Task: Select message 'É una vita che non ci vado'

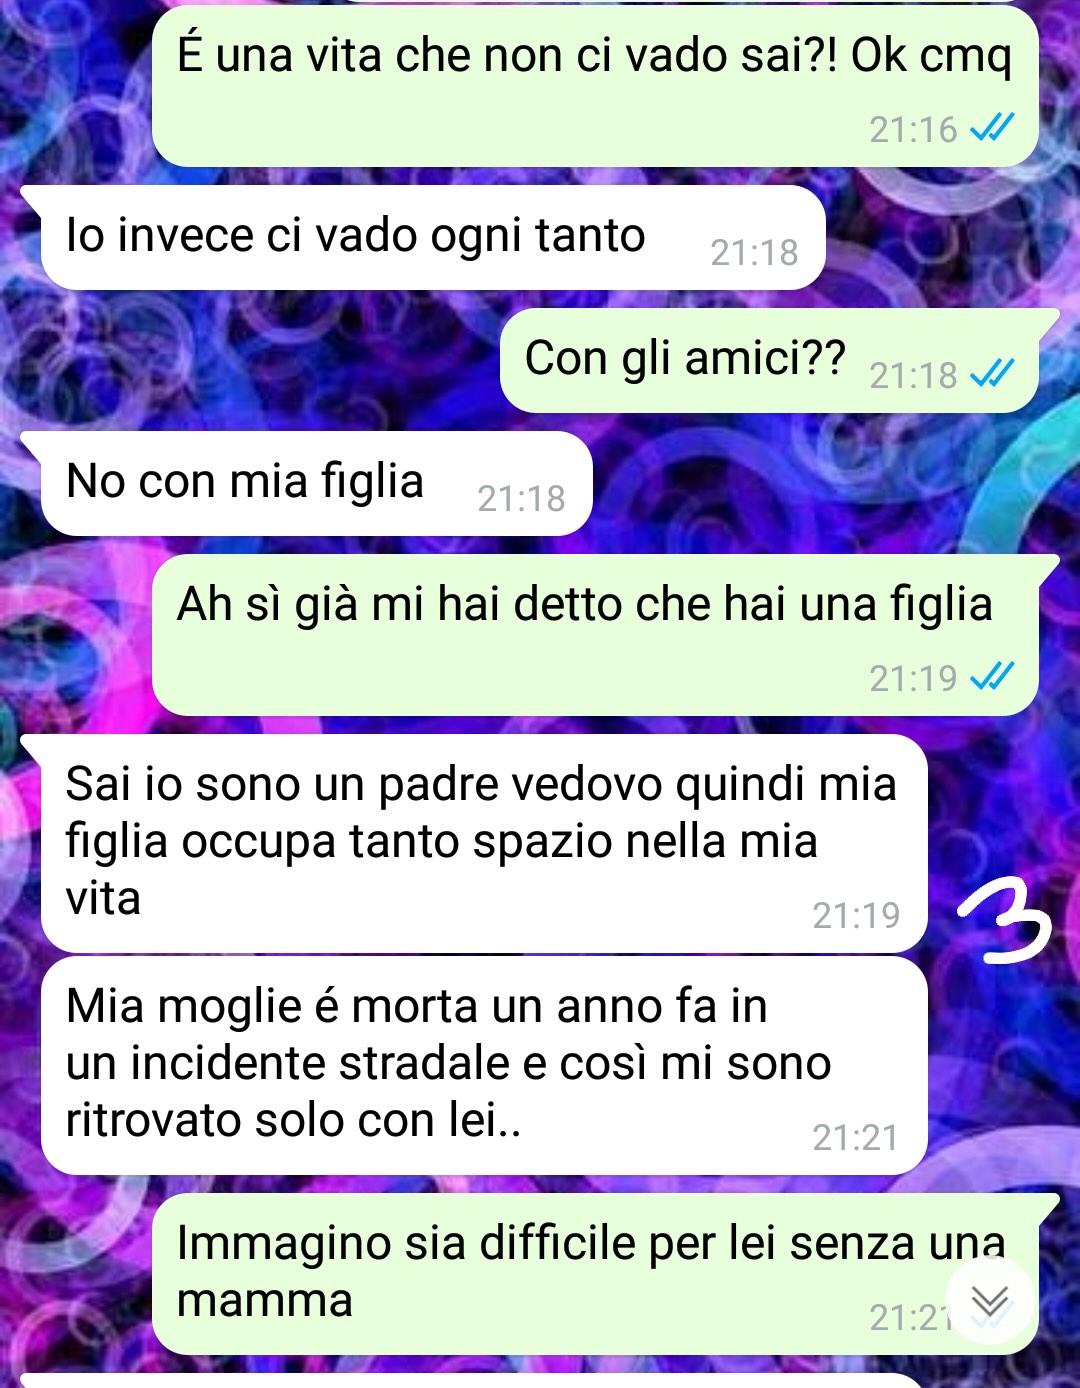Action: pyautogui.click(x=595, y=86)
